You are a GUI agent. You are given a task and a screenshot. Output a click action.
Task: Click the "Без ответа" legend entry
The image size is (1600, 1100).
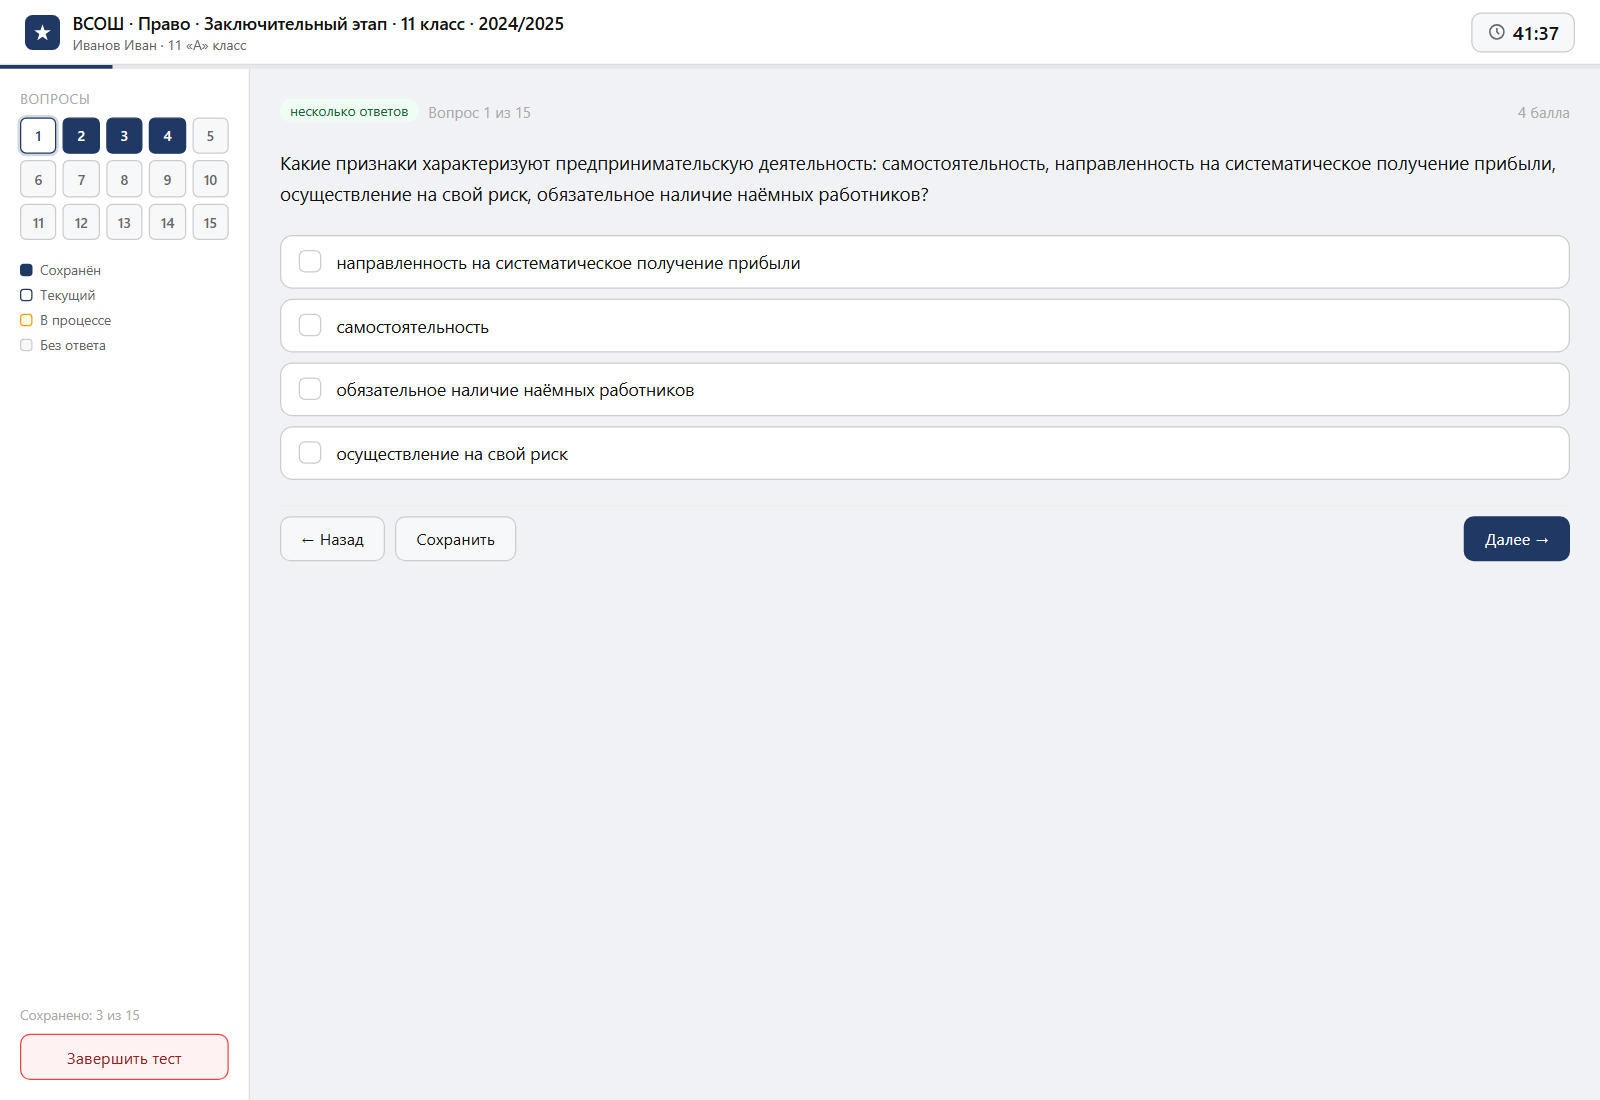pyautogui.click(x=63, y=345)
